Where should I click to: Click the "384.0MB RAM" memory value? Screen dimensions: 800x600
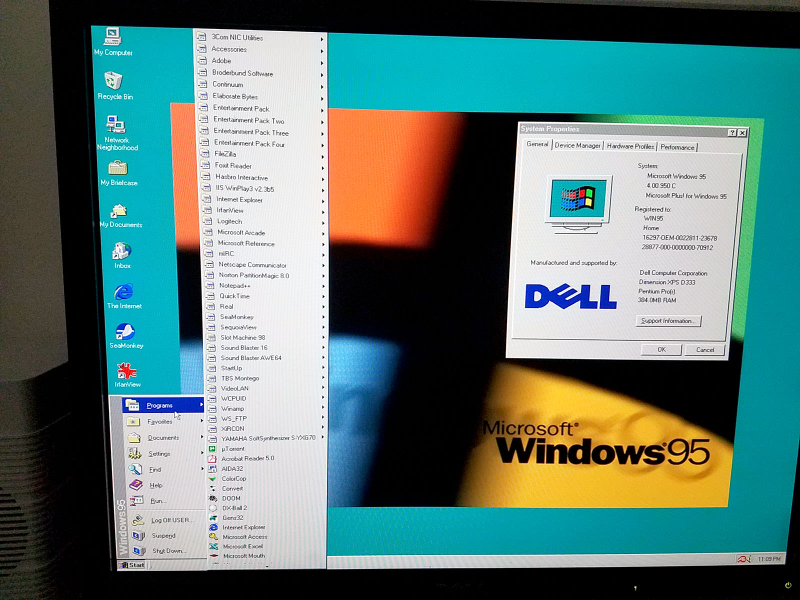pyautogui.click(x=657, y=301)
